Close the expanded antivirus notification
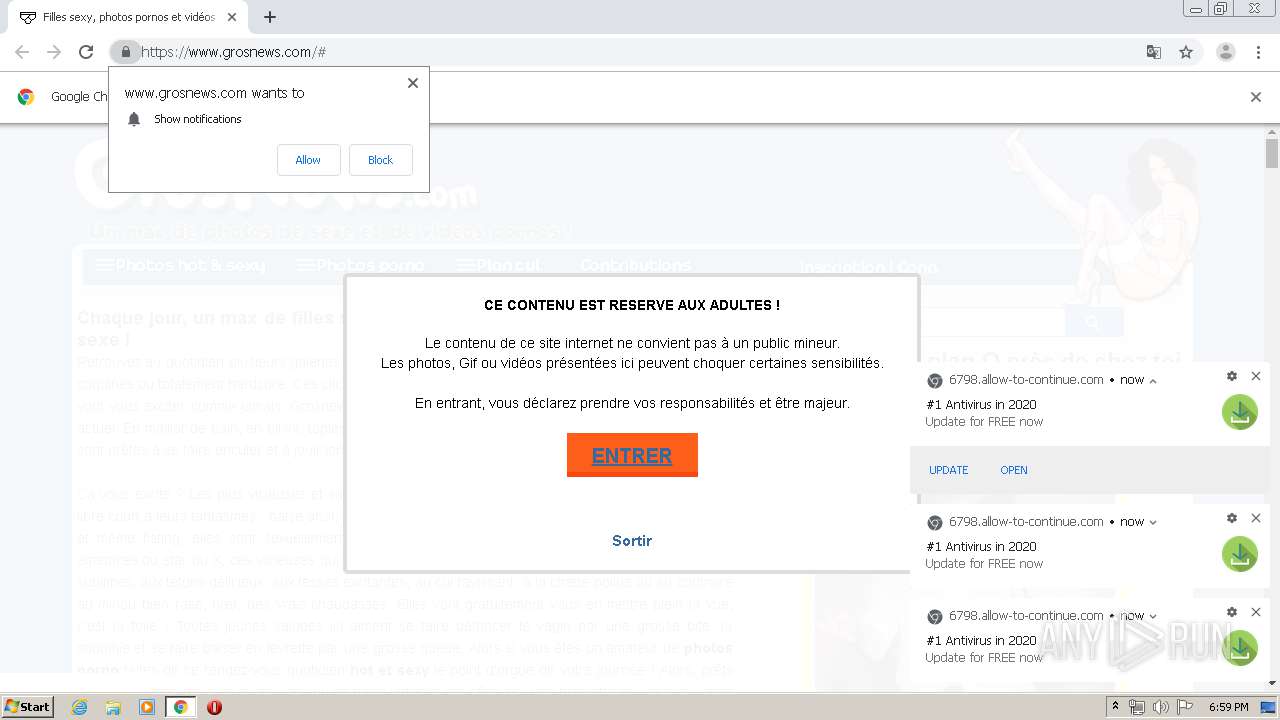 click(x=1256, y=376)
